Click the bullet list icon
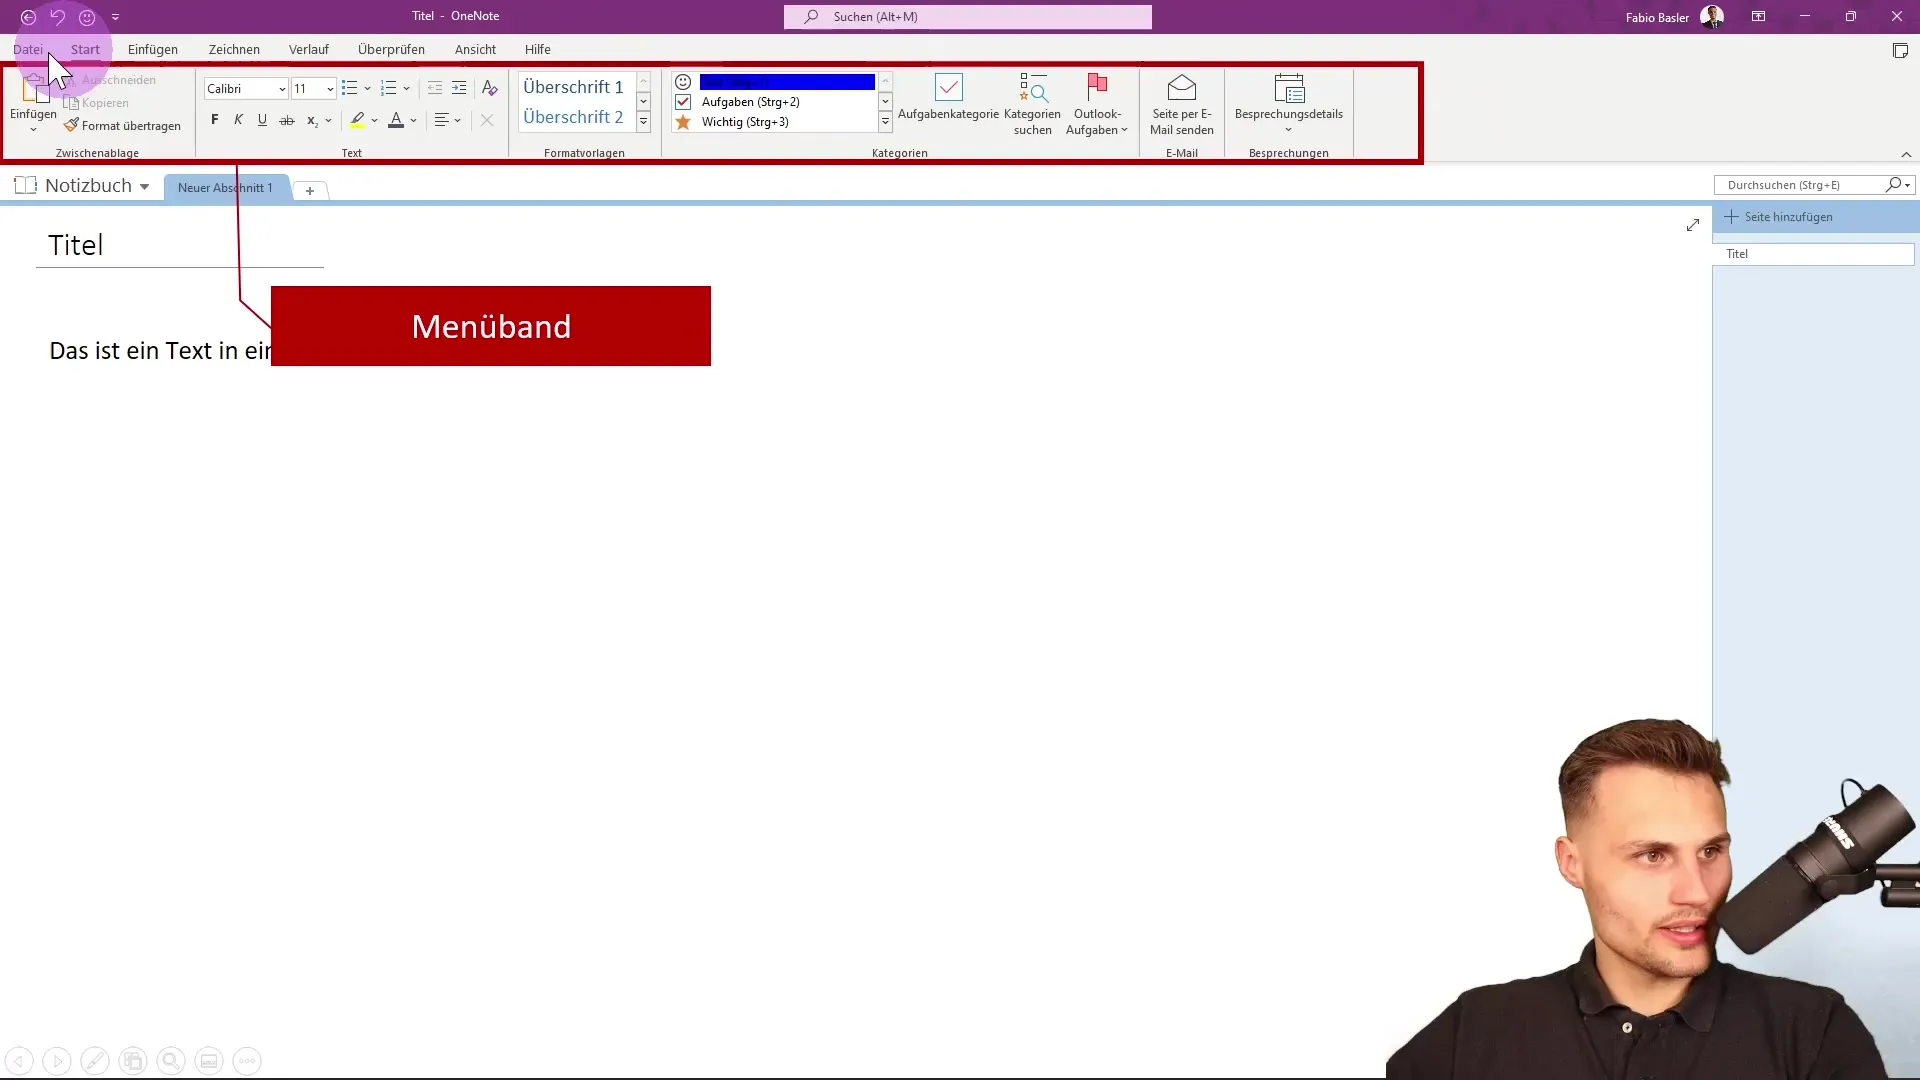1920x1080 pixels. (x=349, y=89)
